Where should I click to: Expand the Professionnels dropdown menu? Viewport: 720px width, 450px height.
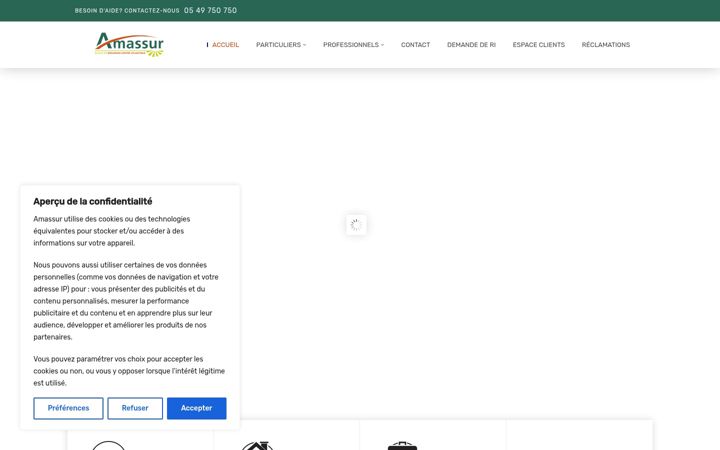point(353,45)
